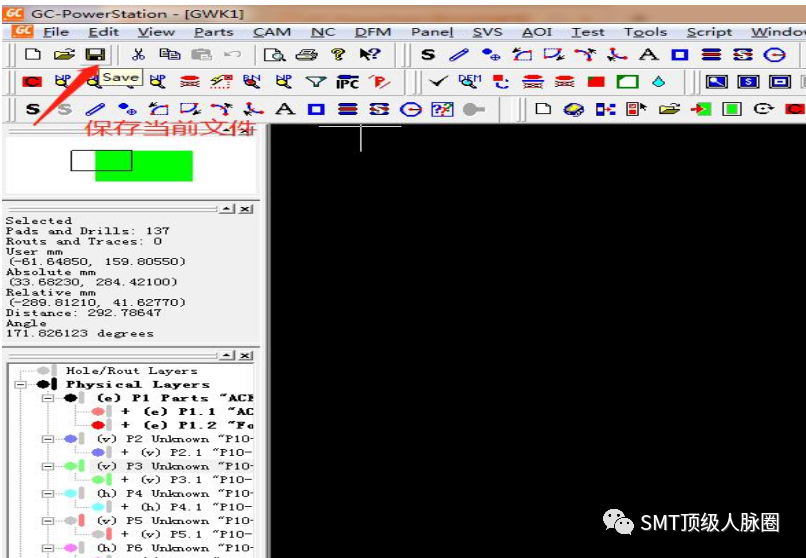Click the BN magnifier query icon
806x558 pixels.
252,82
